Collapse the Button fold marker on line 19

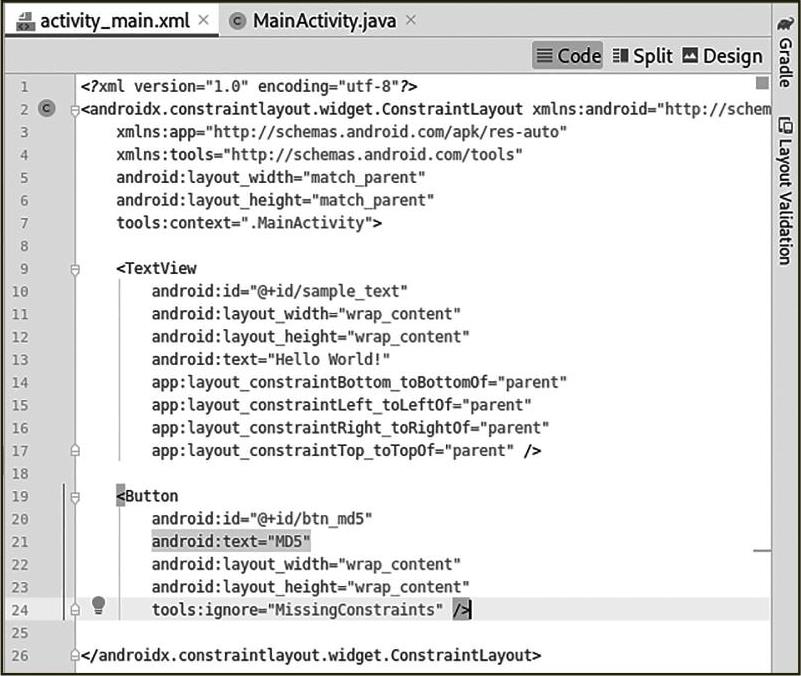(x=75, y=497)
